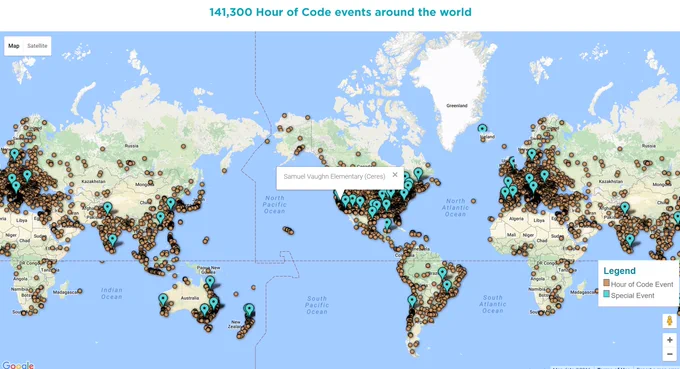This screenshot has height=369, width=680.
Task: Click the North Pacific Ocean label
Action: coord(275,204)
